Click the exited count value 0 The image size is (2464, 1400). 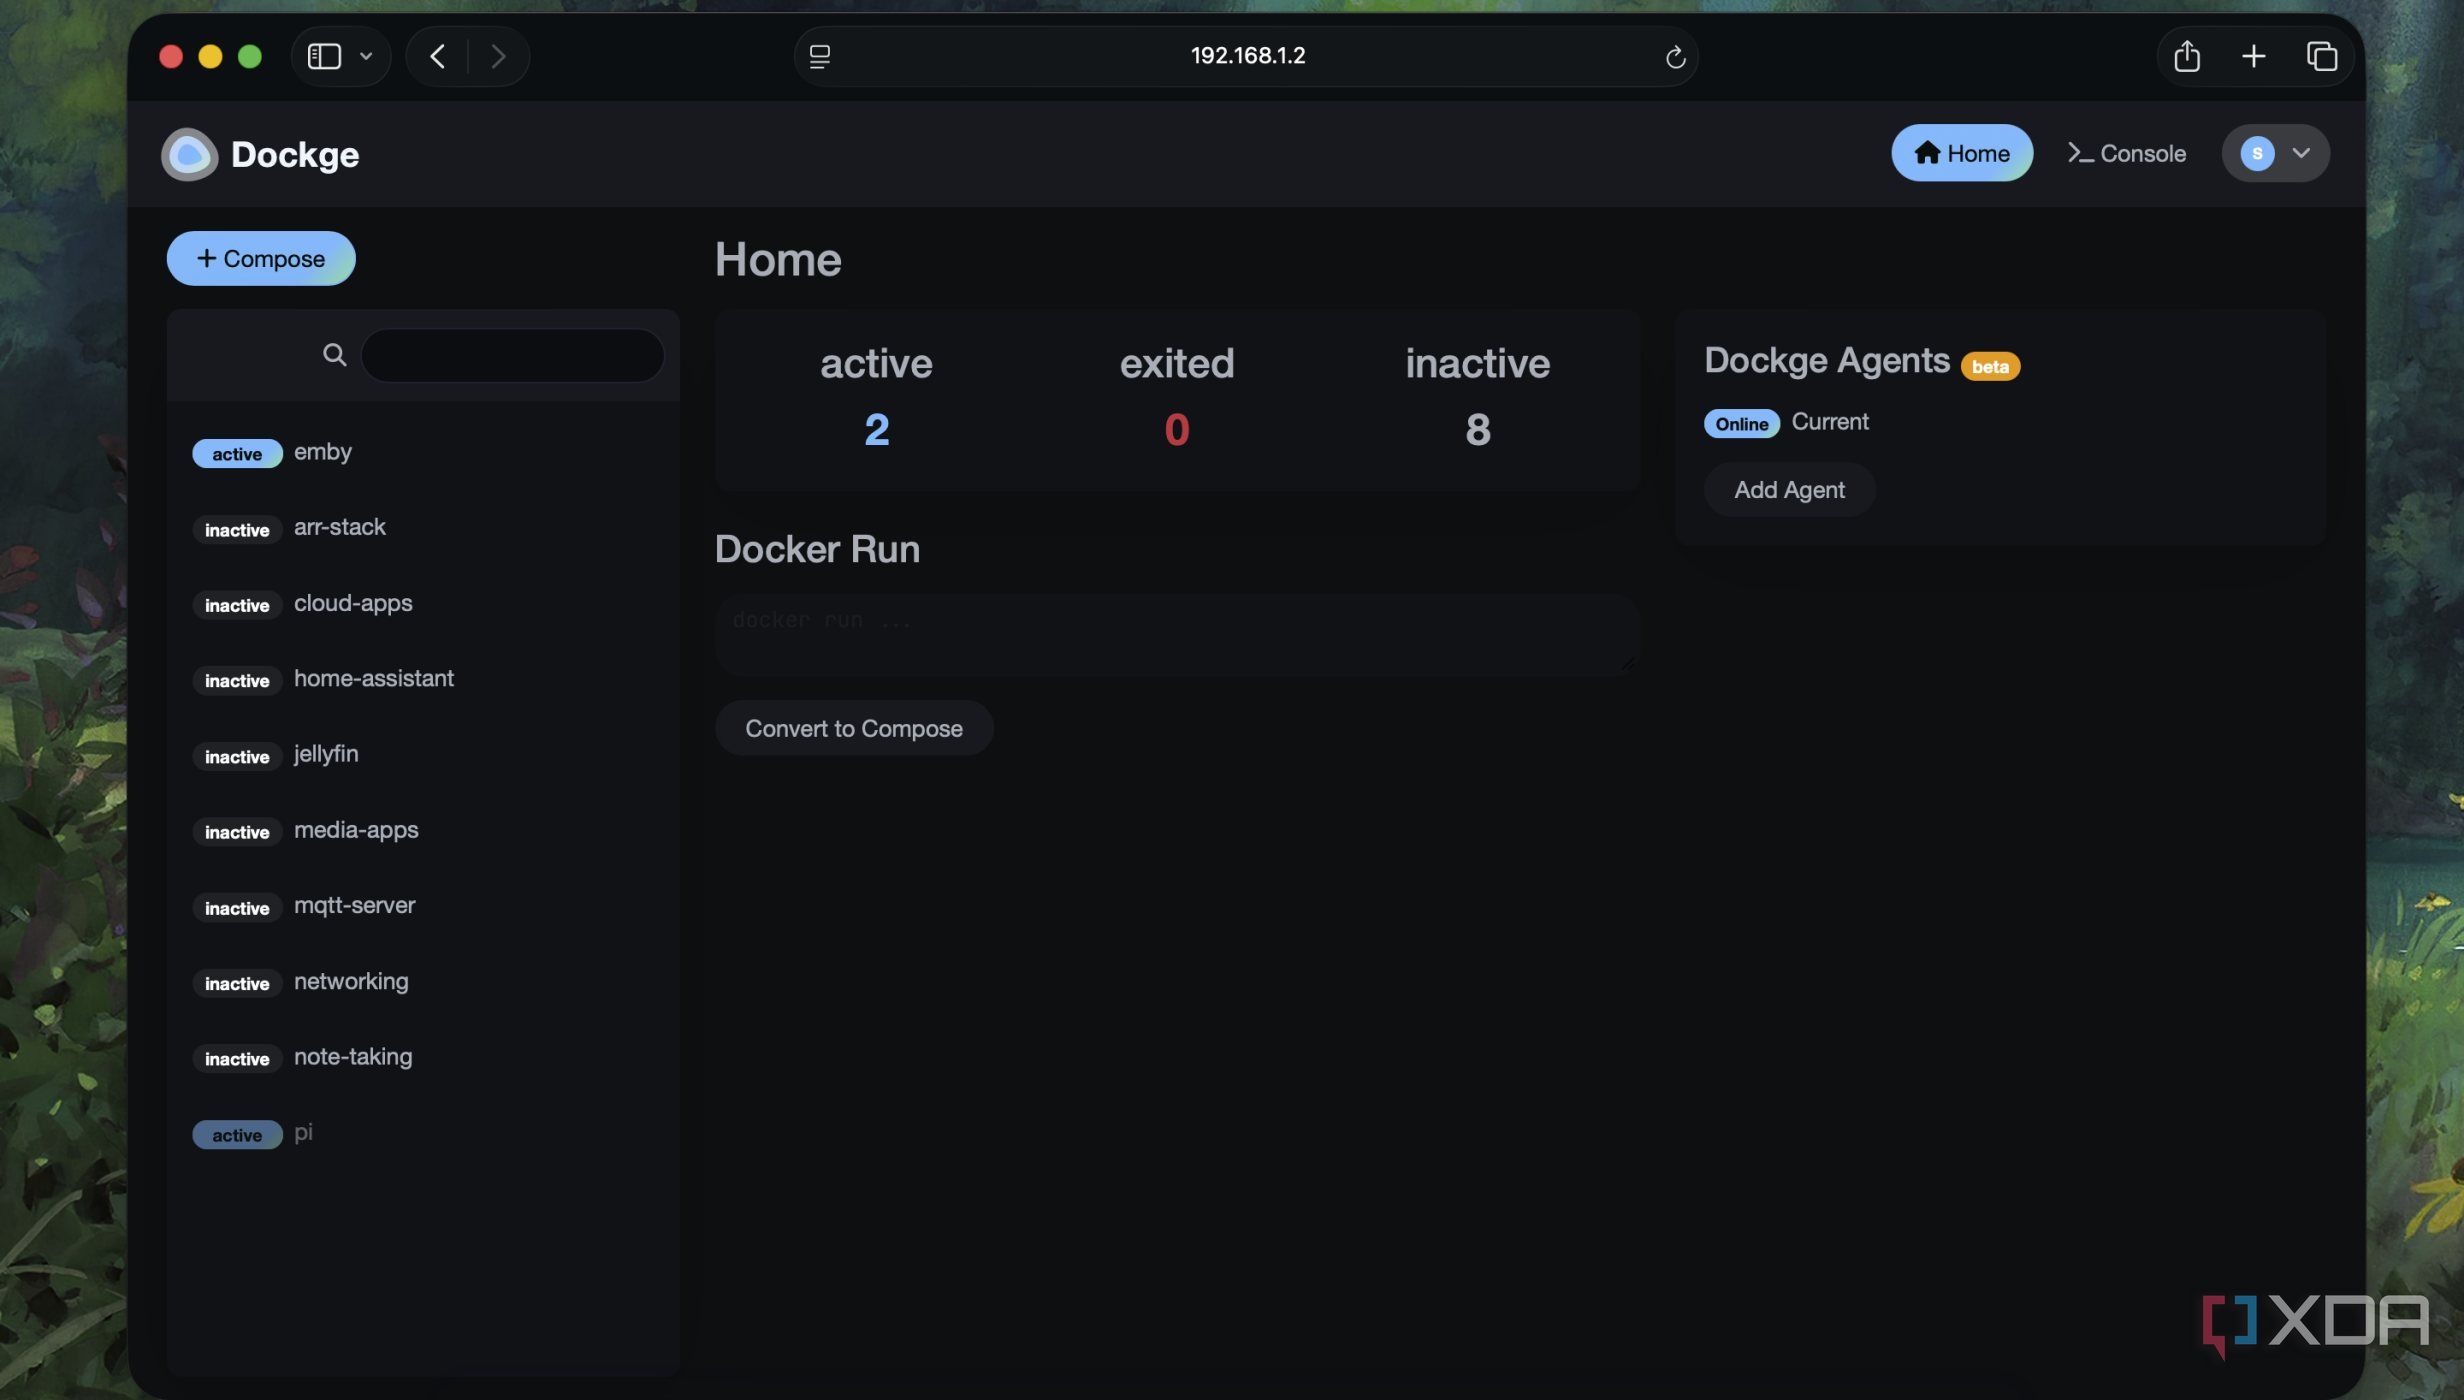(x=1177, y=430)
